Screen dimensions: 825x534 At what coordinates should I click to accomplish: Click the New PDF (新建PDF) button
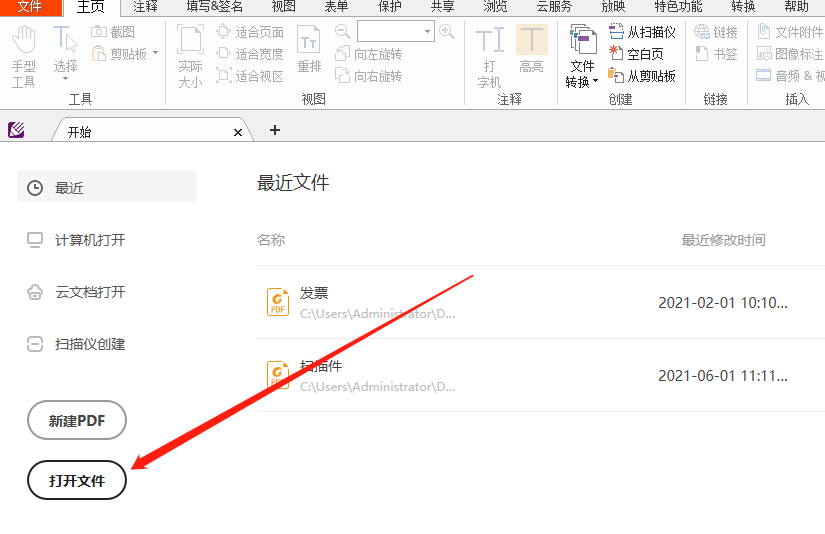77,420
